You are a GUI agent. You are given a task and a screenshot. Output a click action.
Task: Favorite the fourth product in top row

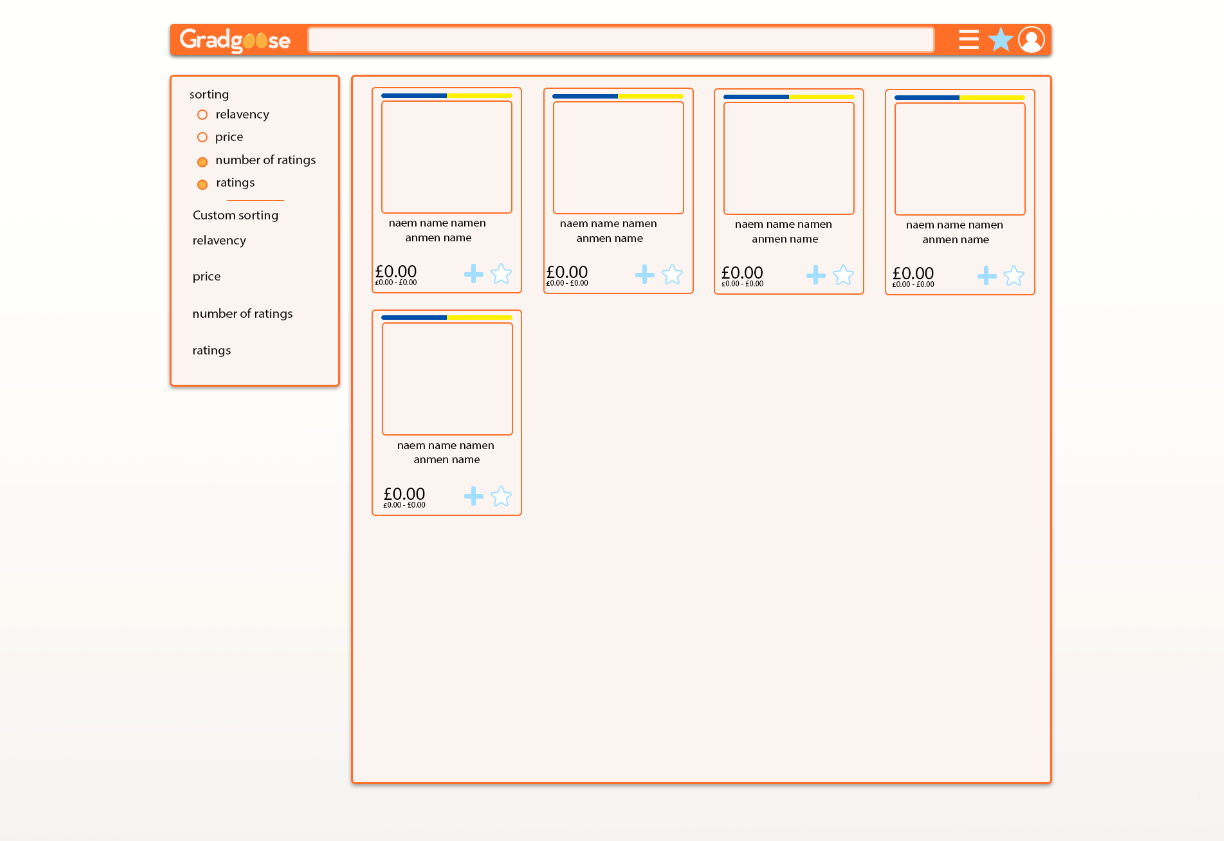click(x=1014, y=276)
